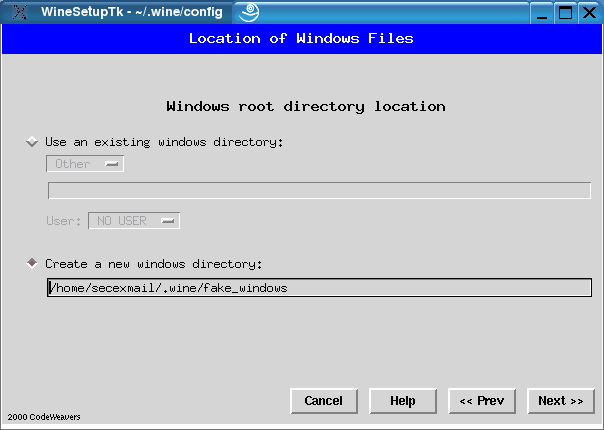The image size is (604, 430).
Task: Close the WineSetupTk window
Action: (x=589, y=13)
